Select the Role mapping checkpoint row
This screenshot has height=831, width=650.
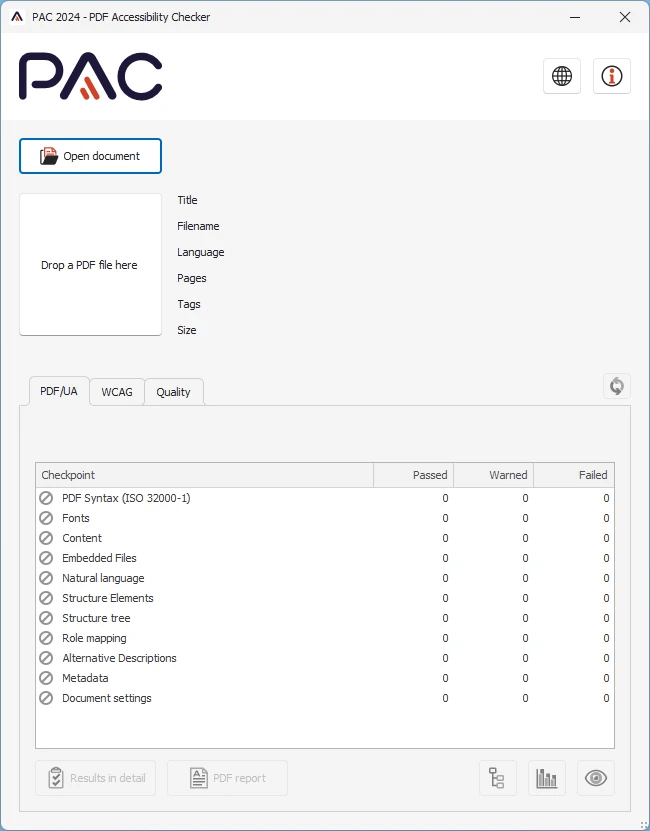(325, 638)
